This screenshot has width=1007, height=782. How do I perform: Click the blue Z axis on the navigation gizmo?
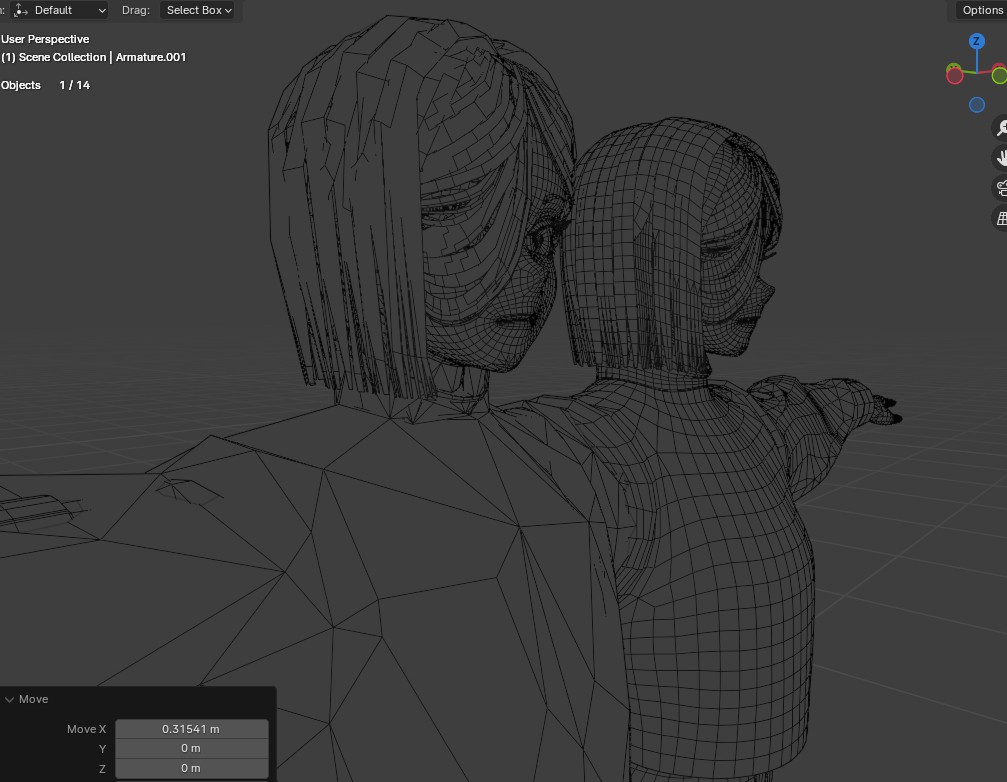tap(975, 41)
